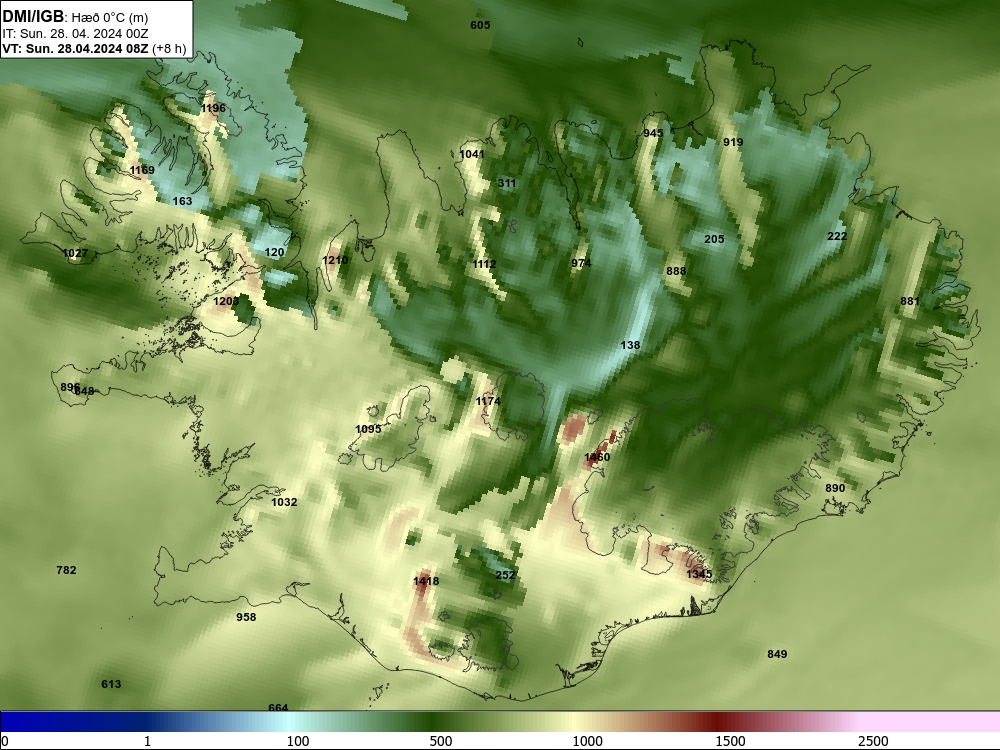The height and width of the screenshot is (750, 1000).
Task: Click the 919 value on the map
Action: tap(733, 142)
